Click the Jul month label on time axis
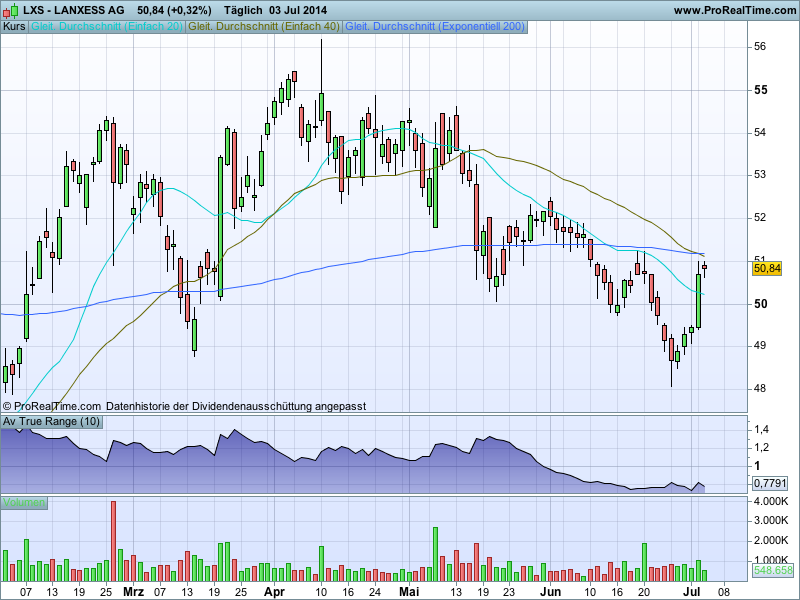The height and width of the screenshot is (600, 800). point(691,592)
